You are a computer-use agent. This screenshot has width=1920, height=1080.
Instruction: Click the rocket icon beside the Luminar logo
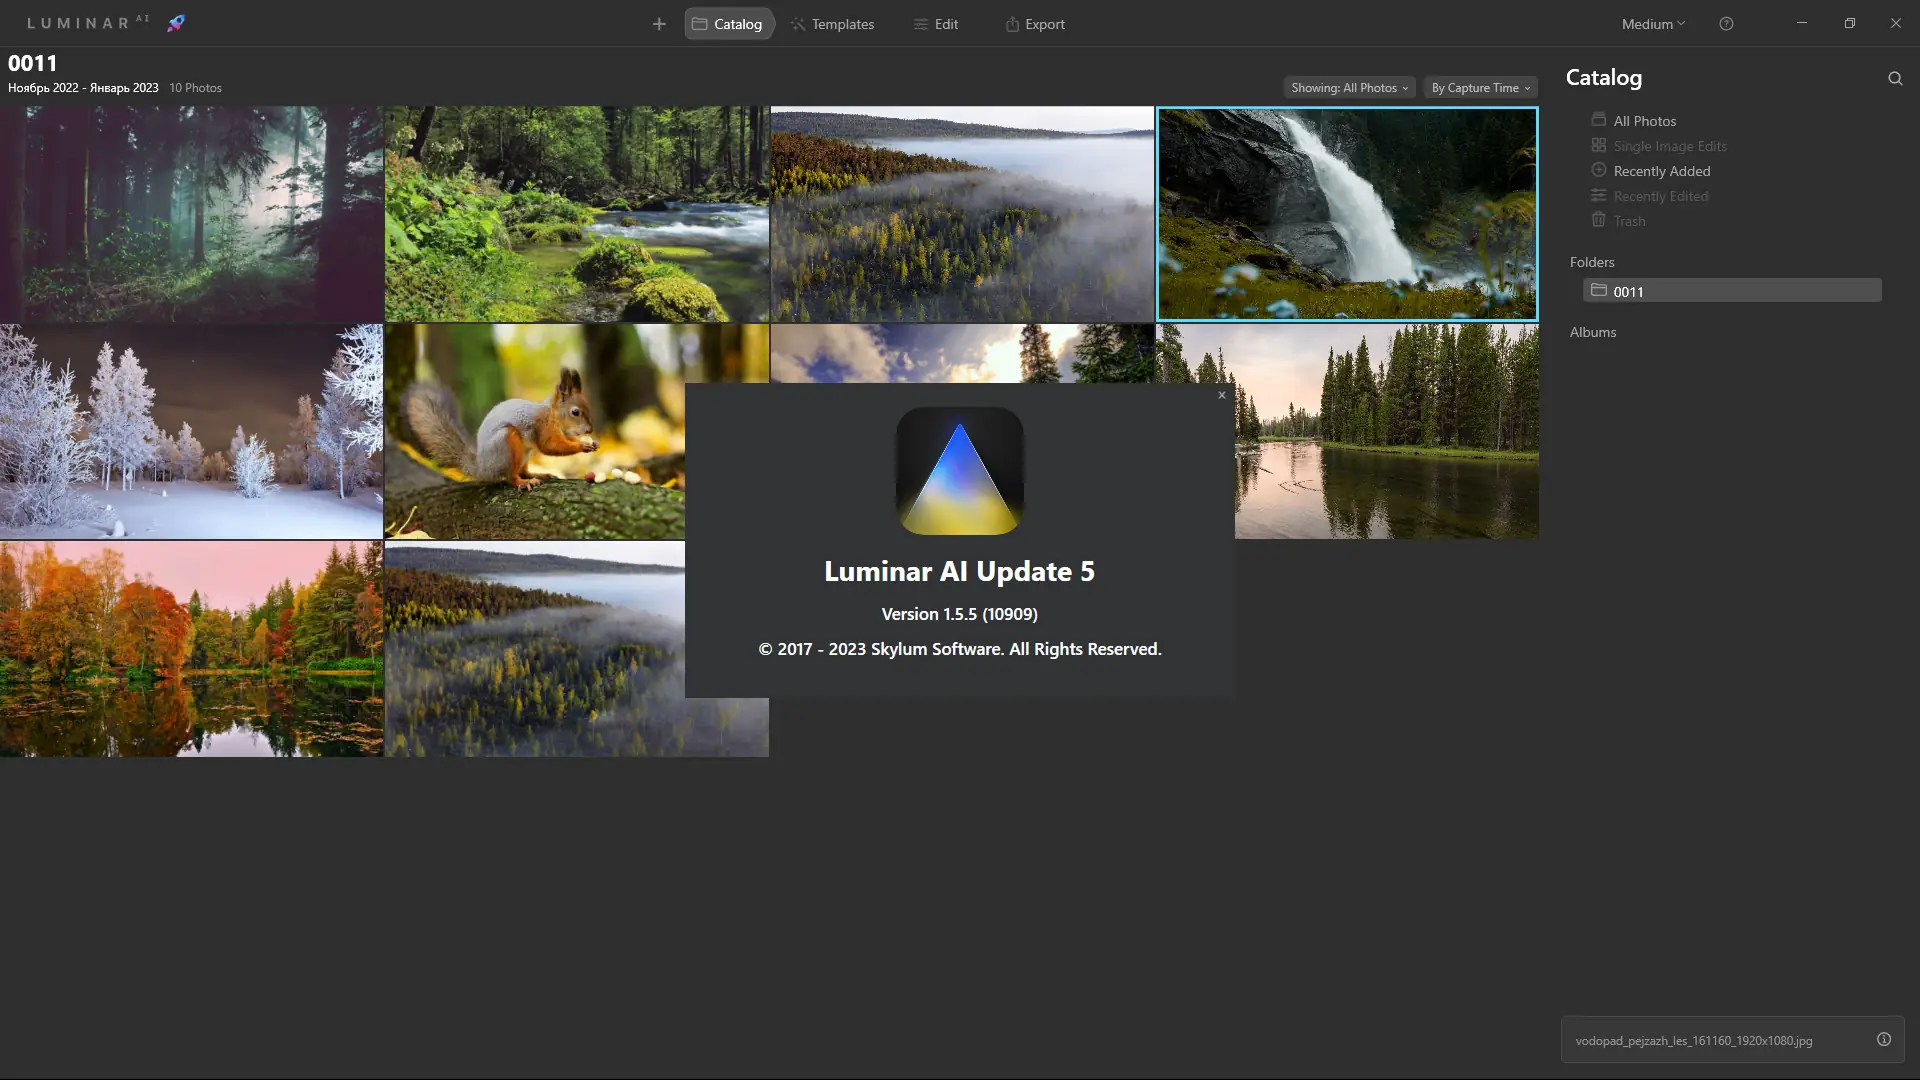tap(176, 23)
